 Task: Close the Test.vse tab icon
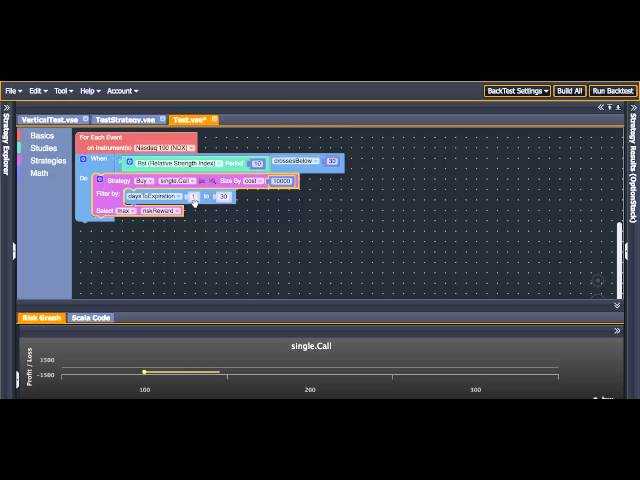[214, 119]
